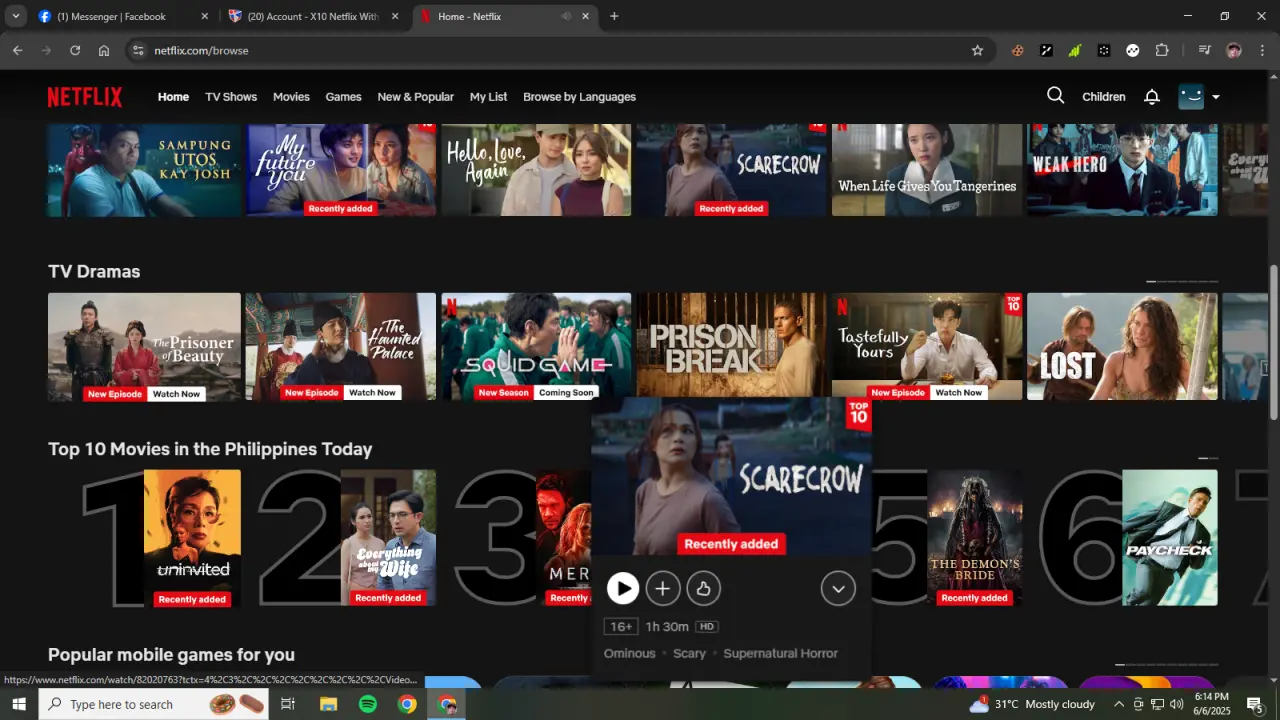Screen dimensions: 1280x720
Task: Open Netflix search icon
Action: pos(1055,96)
